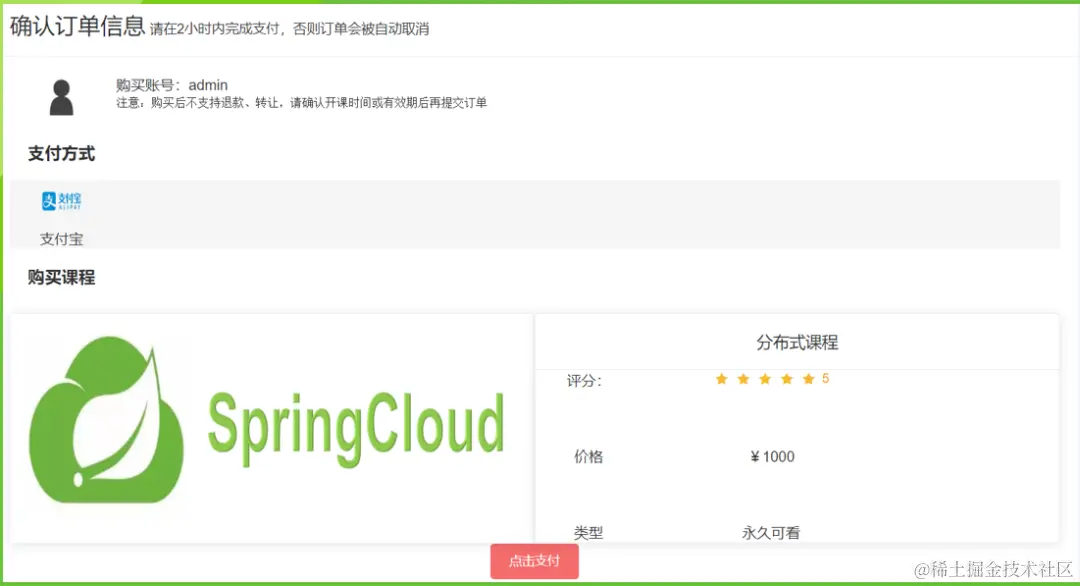The image size is (1080, 586).
Task: Click the admin account name link
Action: pyautogui.click(x=208, y=85)
